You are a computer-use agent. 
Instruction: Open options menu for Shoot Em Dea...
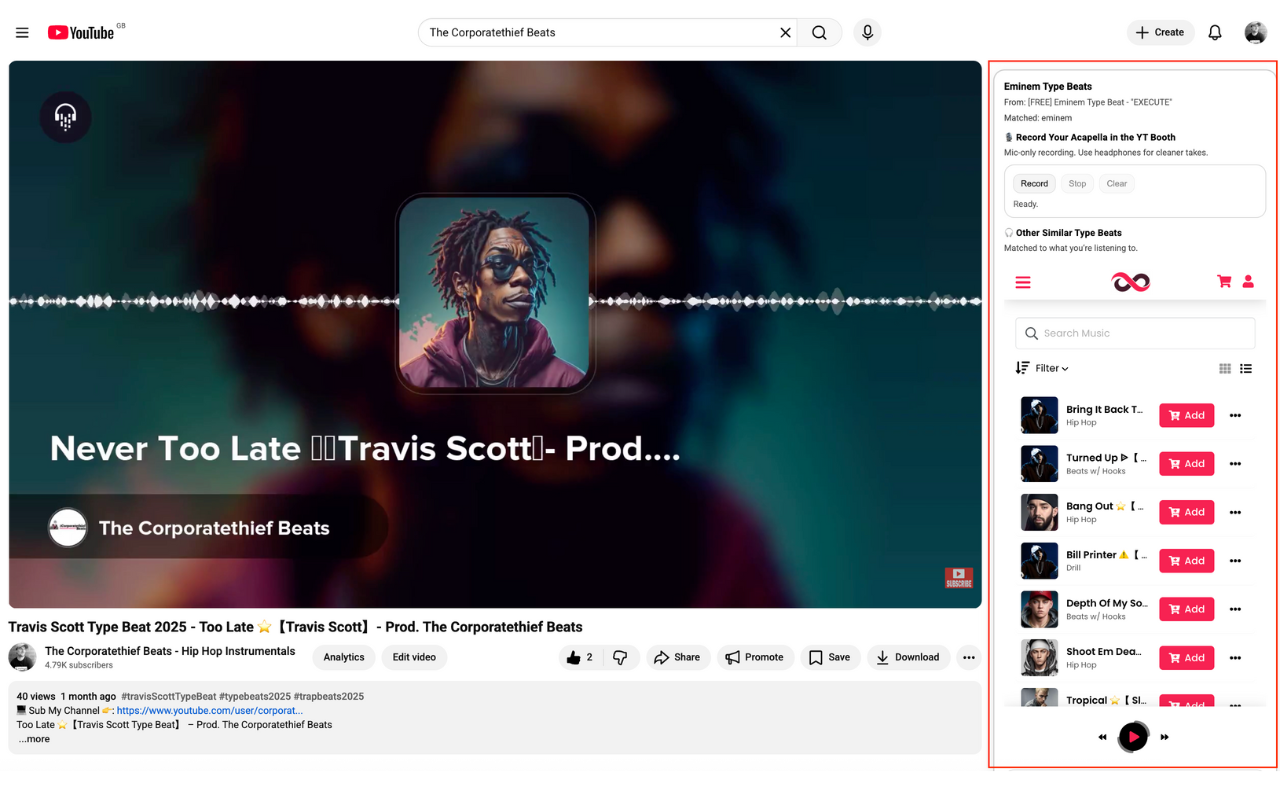coord(1235,658)
